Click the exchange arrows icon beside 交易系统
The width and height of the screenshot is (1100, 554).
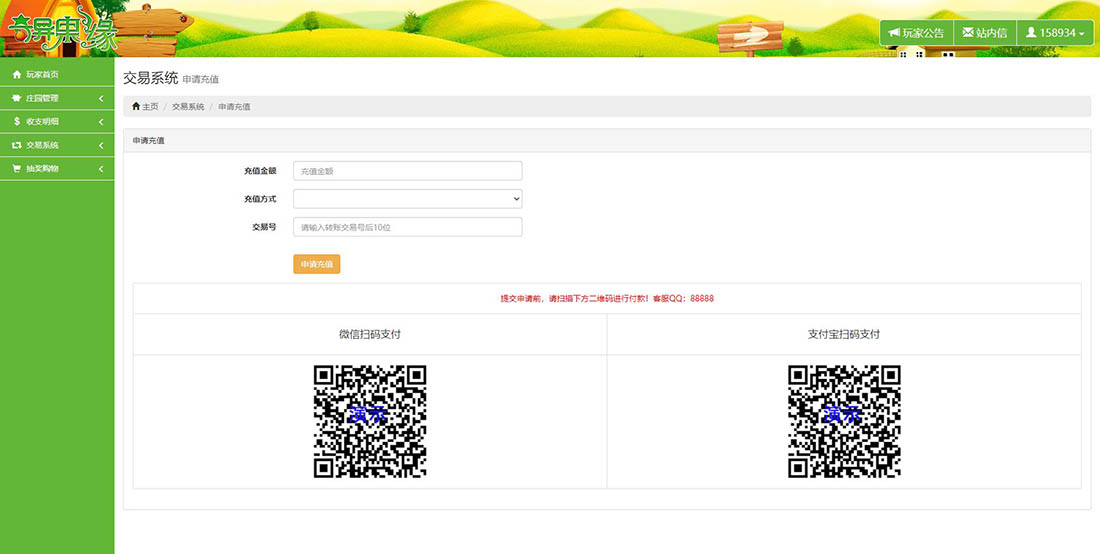click(x=17, y=145)
